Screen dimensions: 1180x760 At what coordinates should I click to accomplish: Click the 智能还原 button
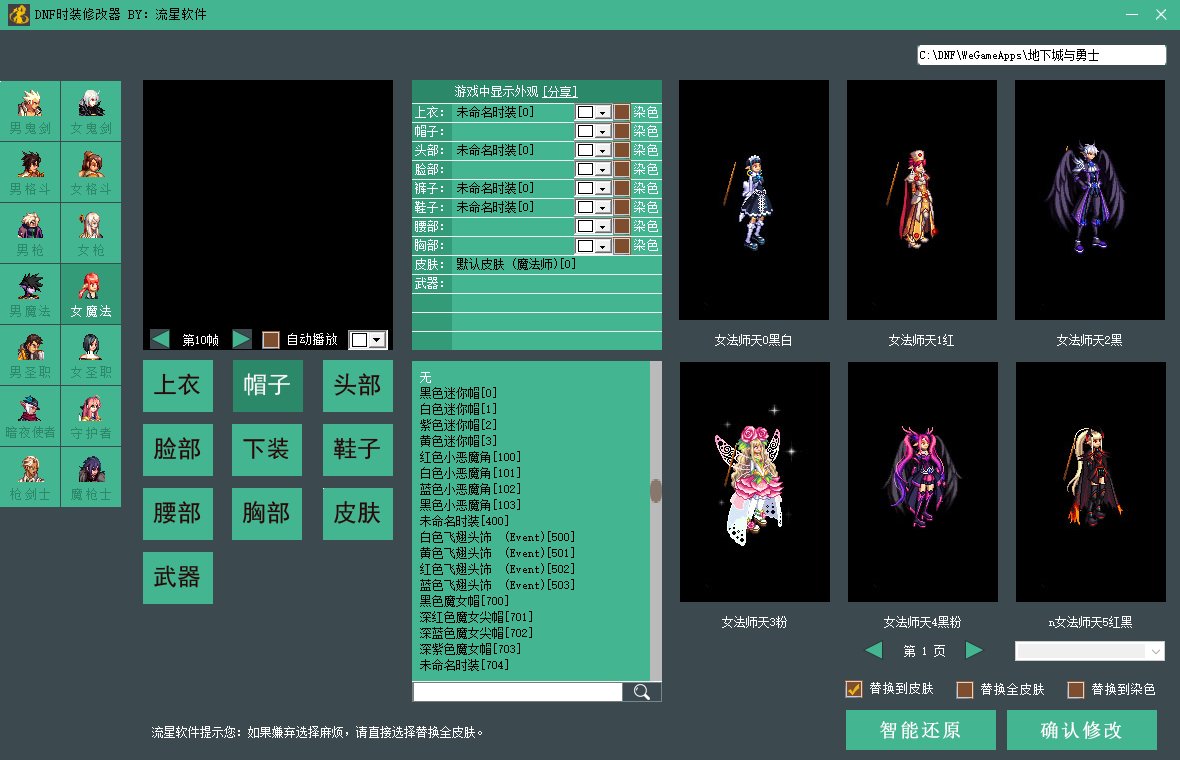click(920, 730)
